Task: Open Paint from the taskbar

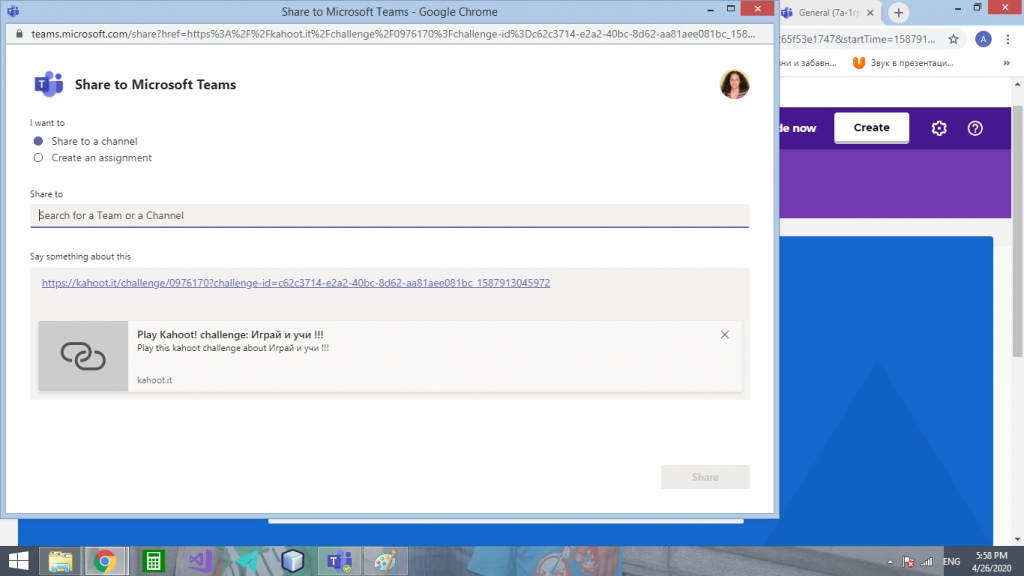Action: (x=385, y=561)
